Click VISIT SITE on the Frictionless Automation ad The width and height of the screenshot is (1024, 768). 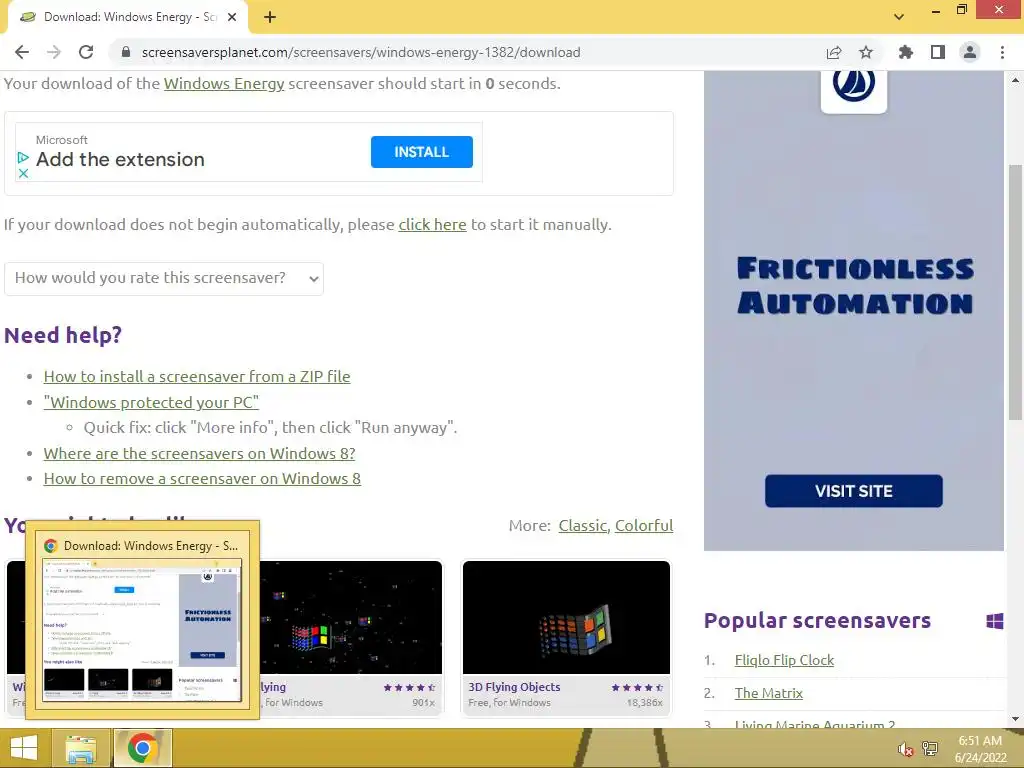point(854,491)
